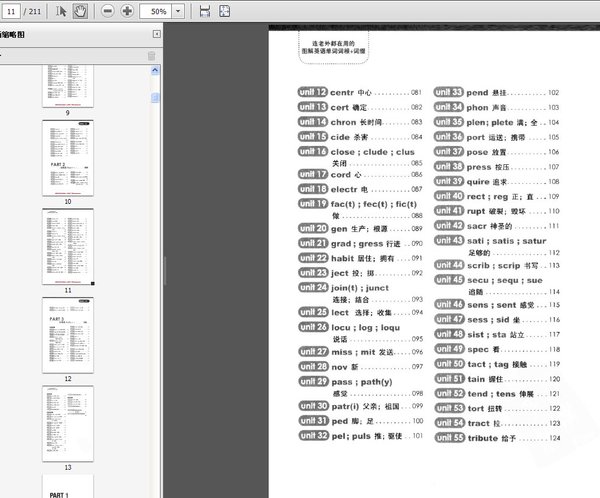Fit one full page to window
This screenshot has height=498, width=600.
coord(224,11)
